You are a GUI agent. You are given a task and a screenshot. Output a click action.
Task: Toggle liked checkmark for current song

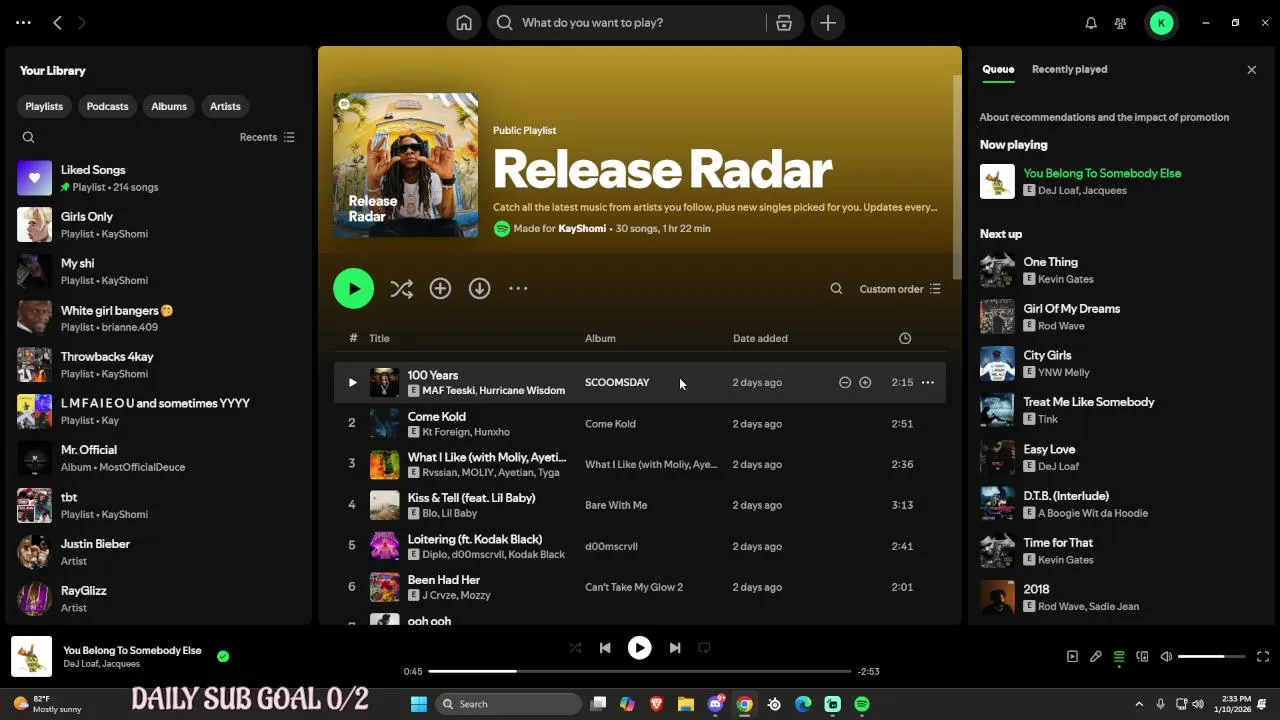tap(223, 657)
